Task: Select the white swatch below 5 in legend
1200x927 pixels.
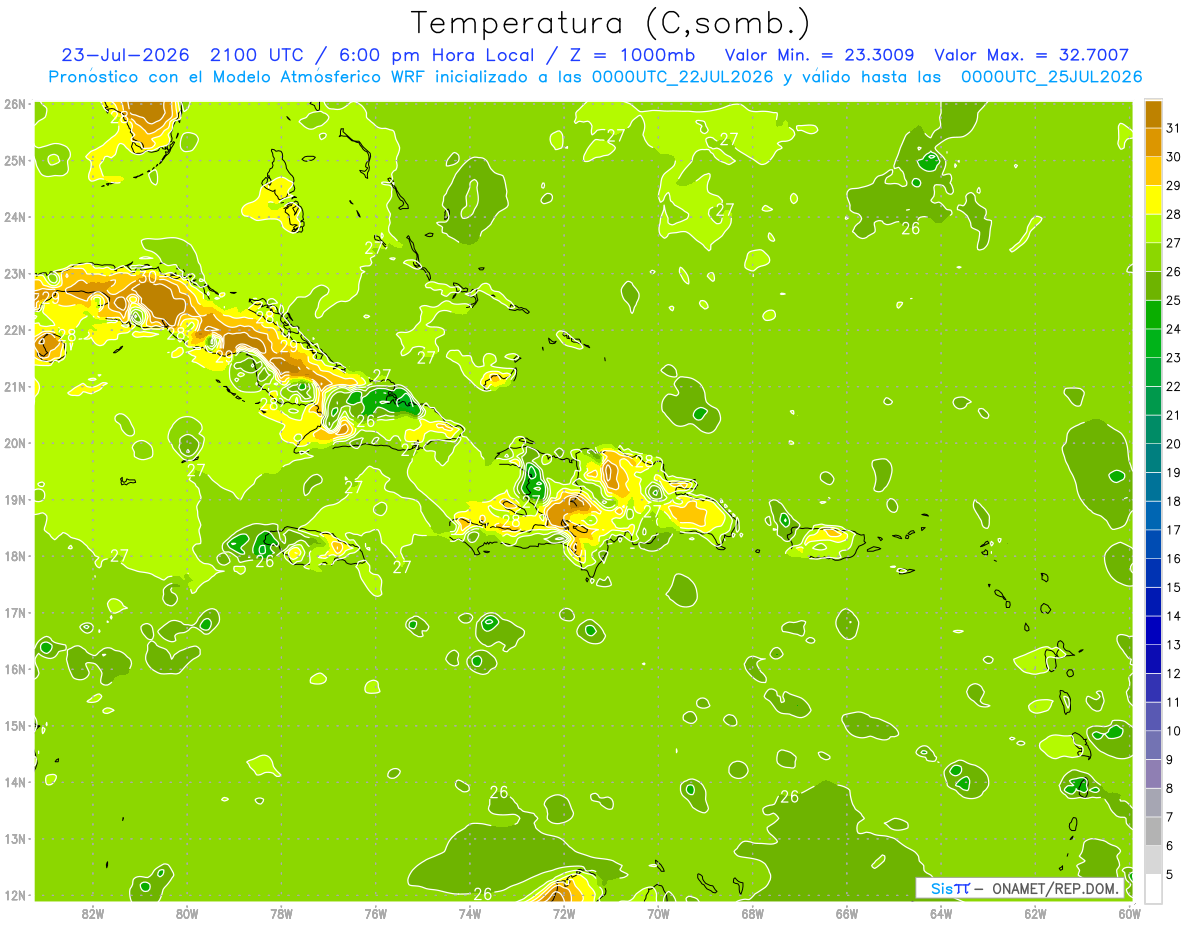Action: 1153,888
